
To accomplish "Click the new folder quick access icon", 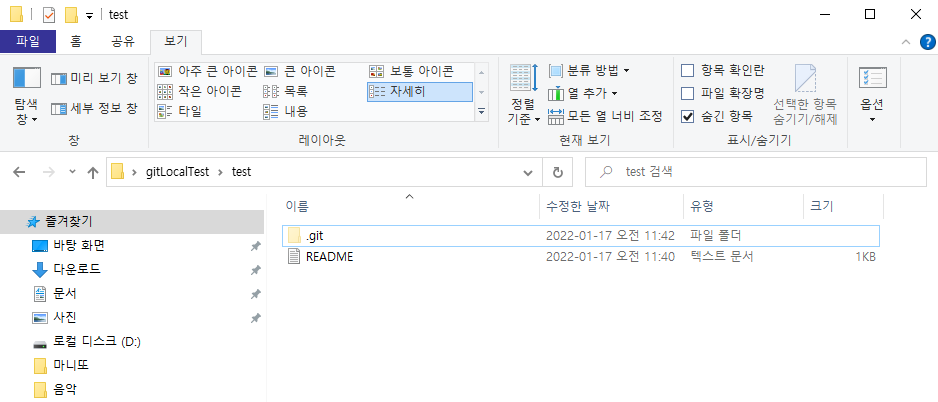I will tap(72, 14).
